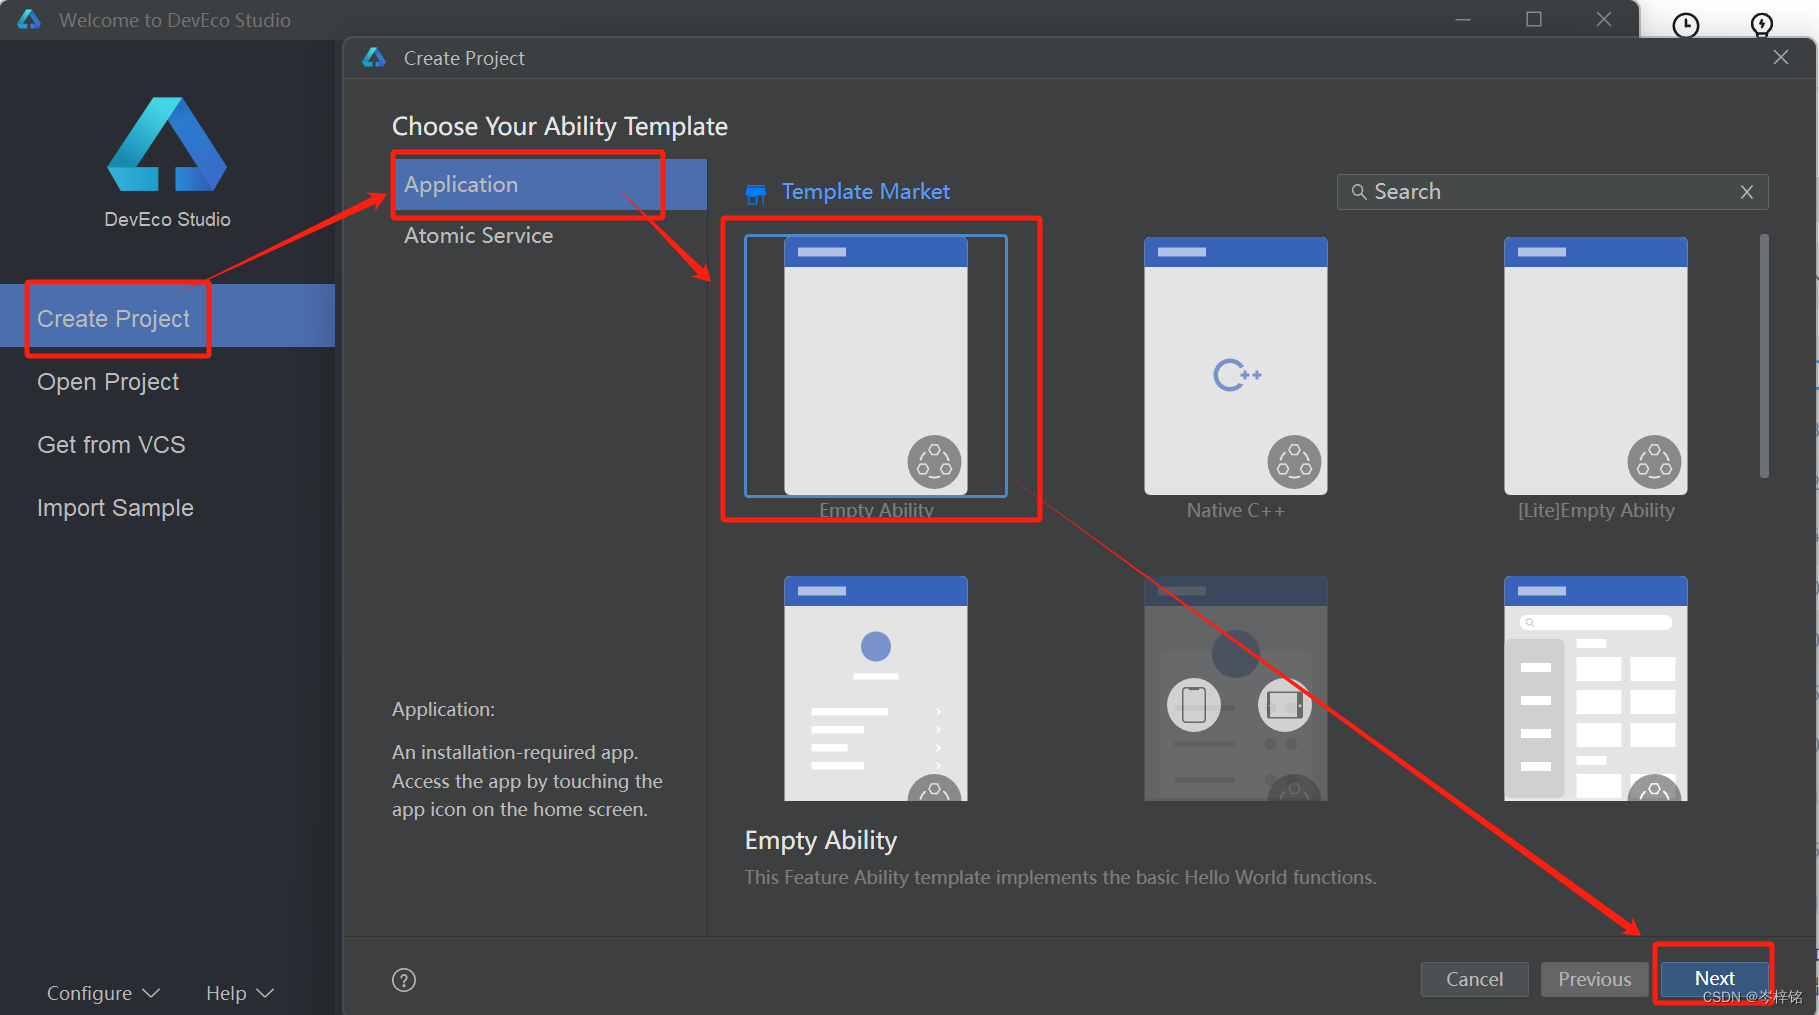
Task: Select the Empty Ability template
Action: coord(876,366)
